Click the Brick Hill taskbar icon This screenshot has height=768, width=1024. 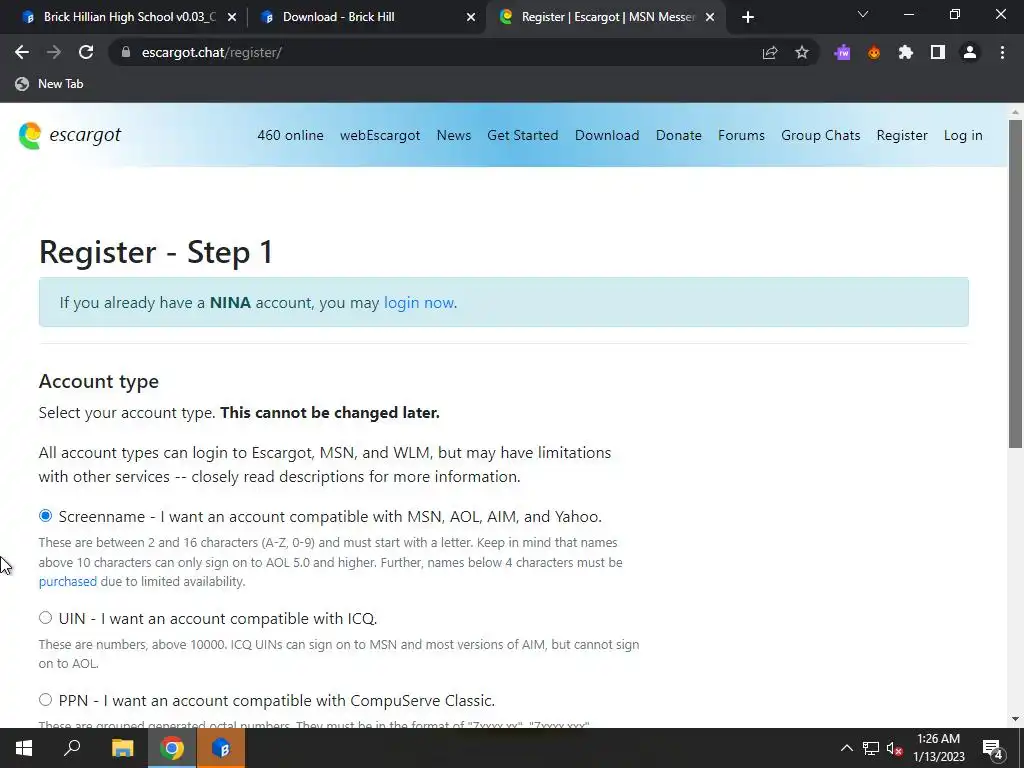221,748
